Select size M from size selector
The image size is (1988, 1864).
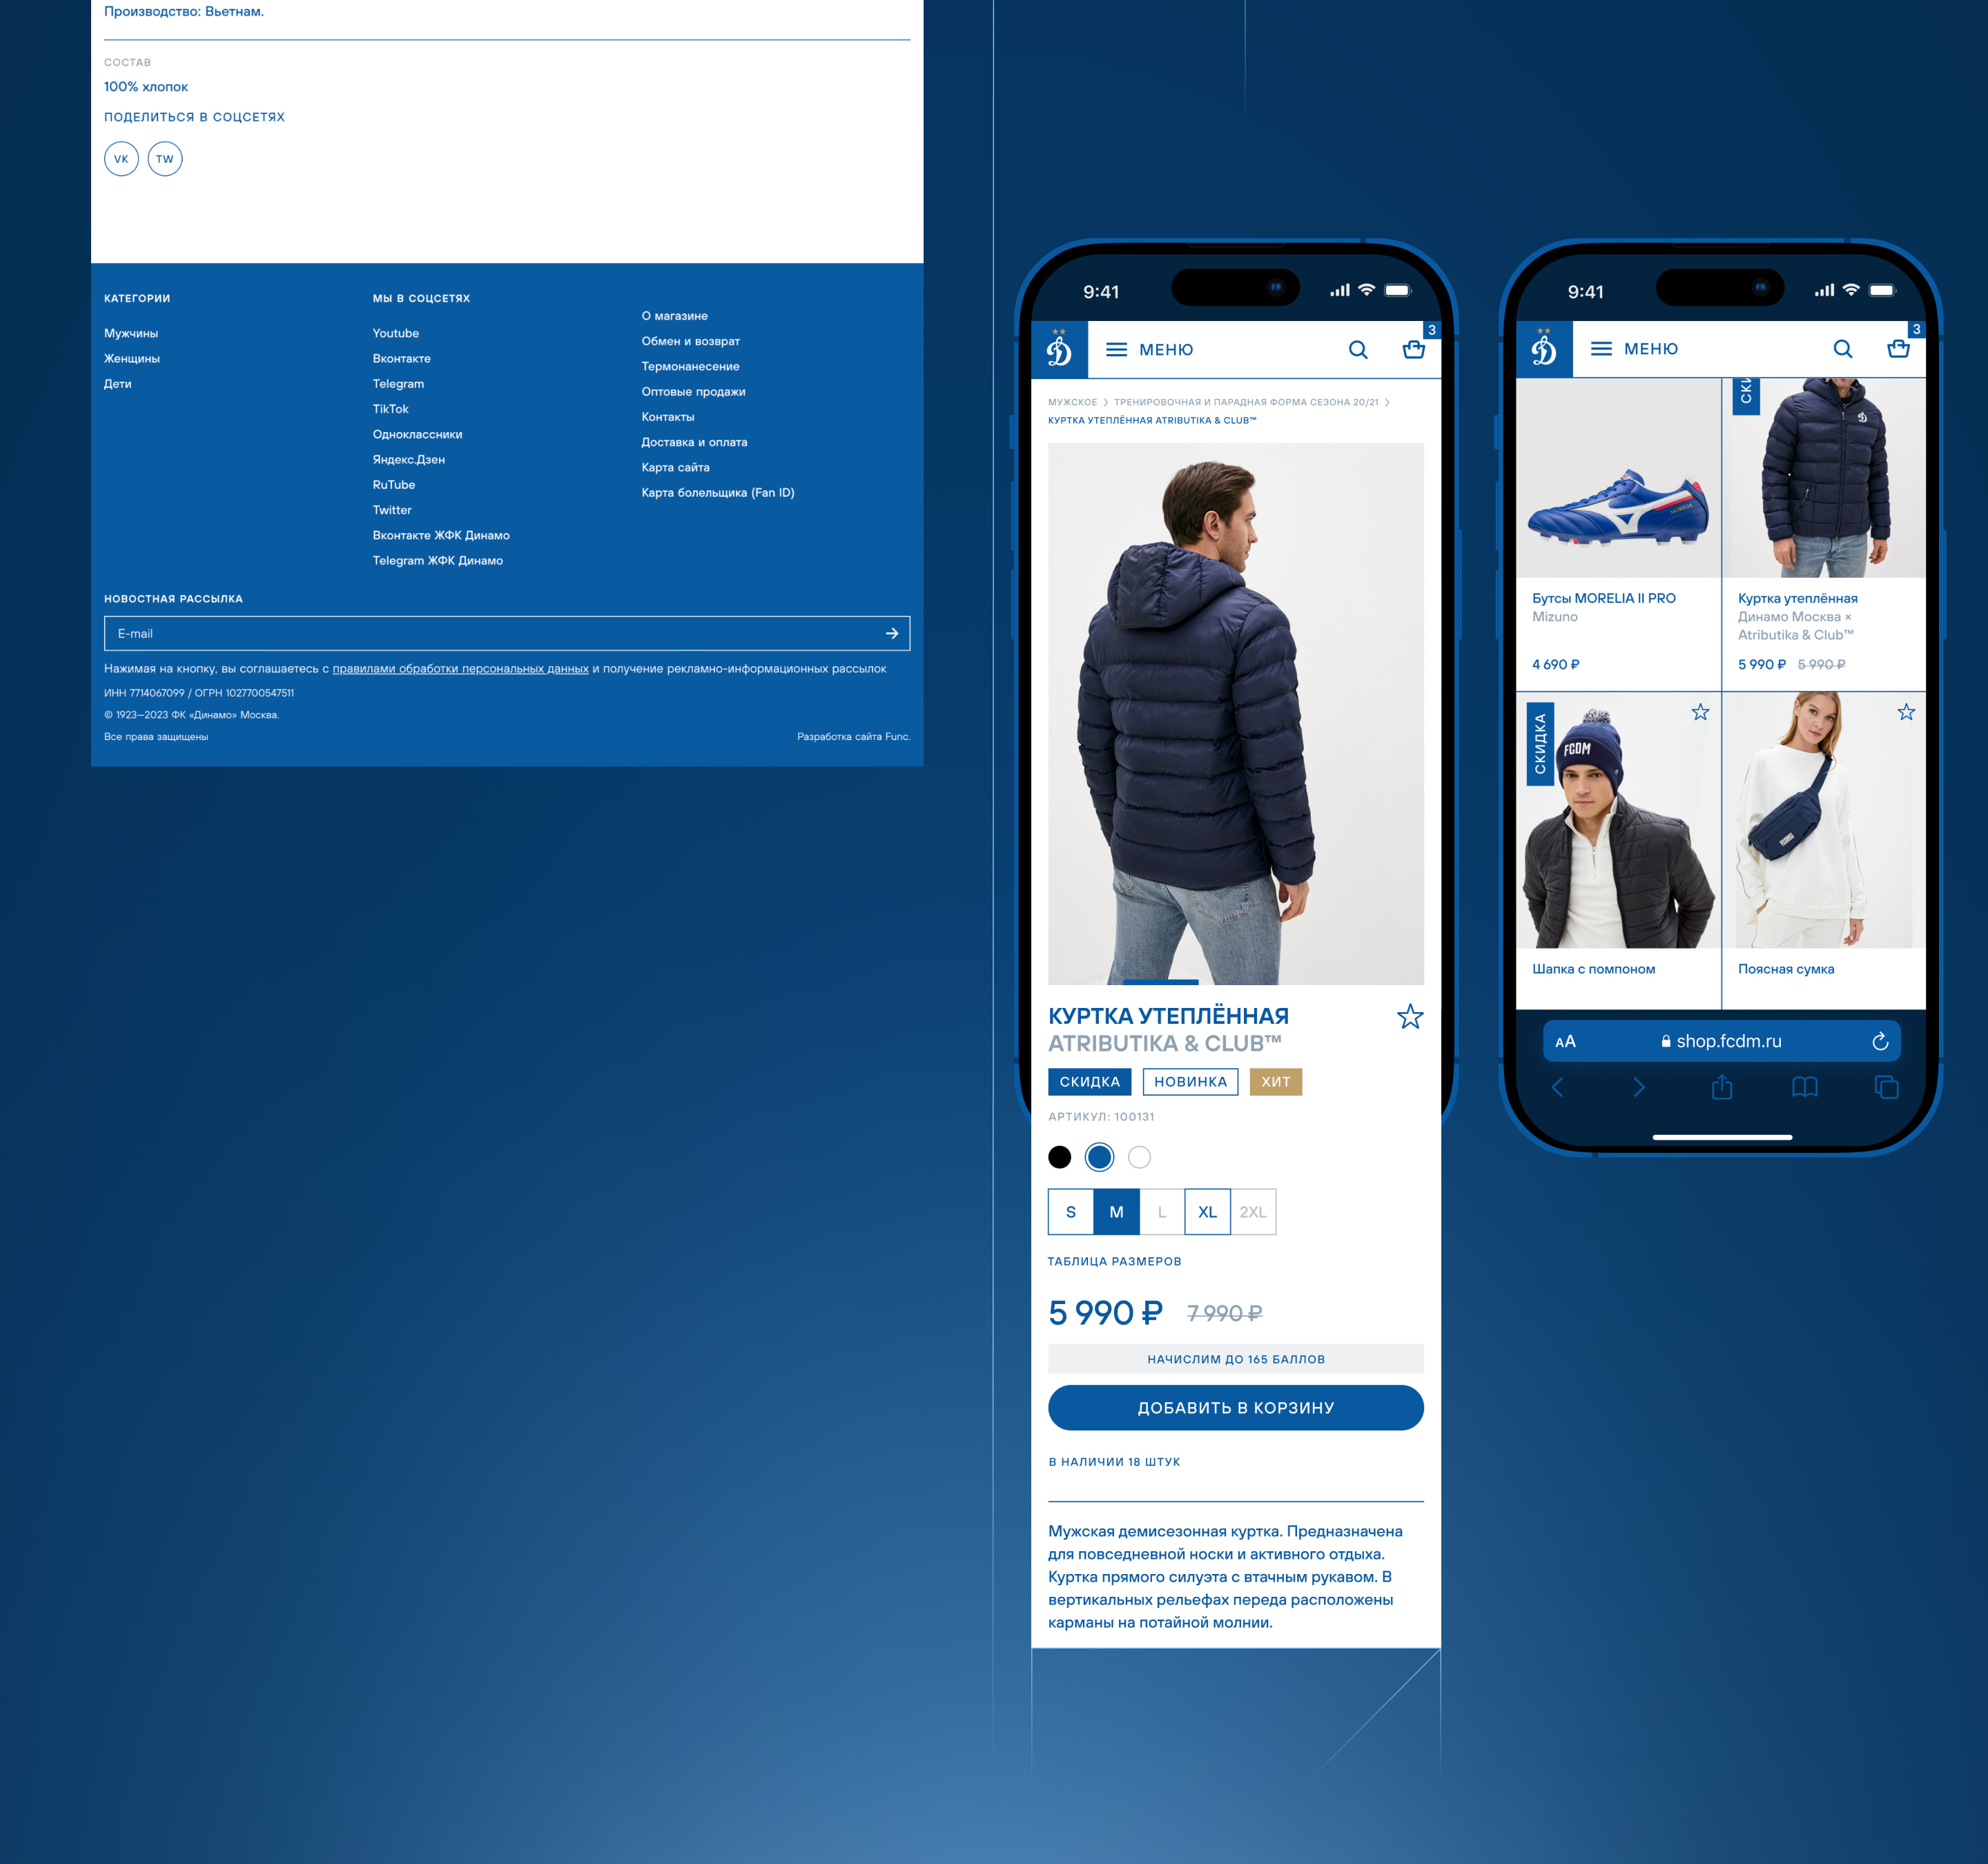[1115, 1210]
